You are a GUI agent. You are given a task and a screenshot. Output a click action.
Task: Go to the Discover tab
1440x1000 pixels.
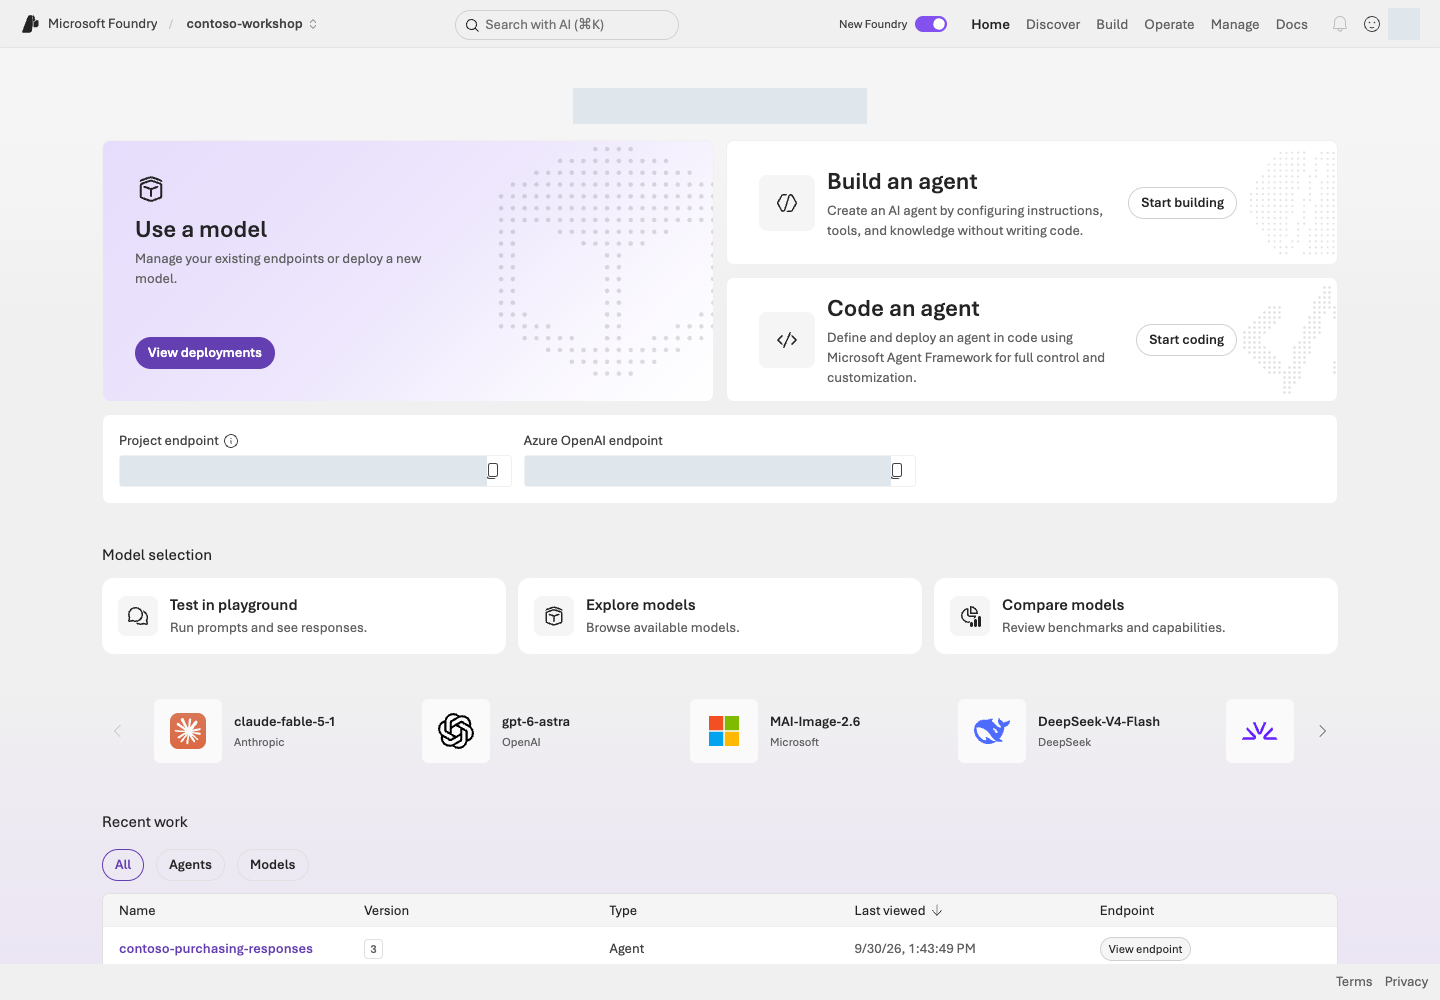(x=1053, y=24)
